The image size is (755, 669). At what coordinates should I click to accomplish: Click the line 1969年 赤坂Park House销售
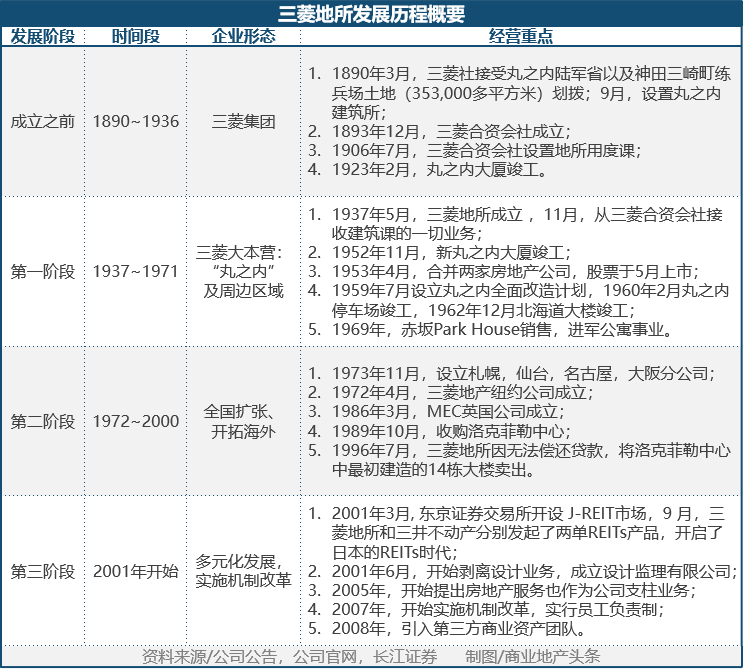[x=490, y=329]
